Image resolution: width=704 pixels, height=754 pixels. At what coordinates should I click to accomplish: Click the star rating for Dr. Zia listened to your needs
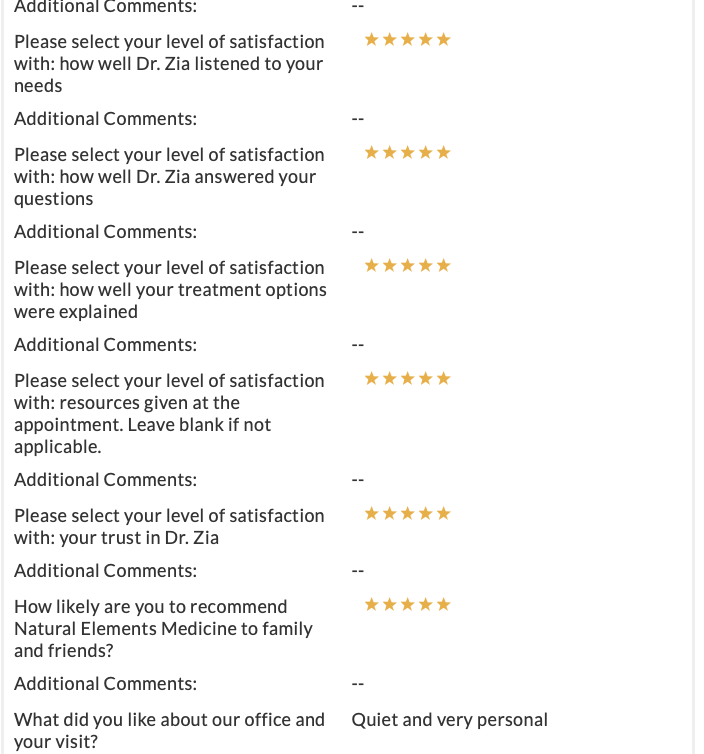(407, 39)
